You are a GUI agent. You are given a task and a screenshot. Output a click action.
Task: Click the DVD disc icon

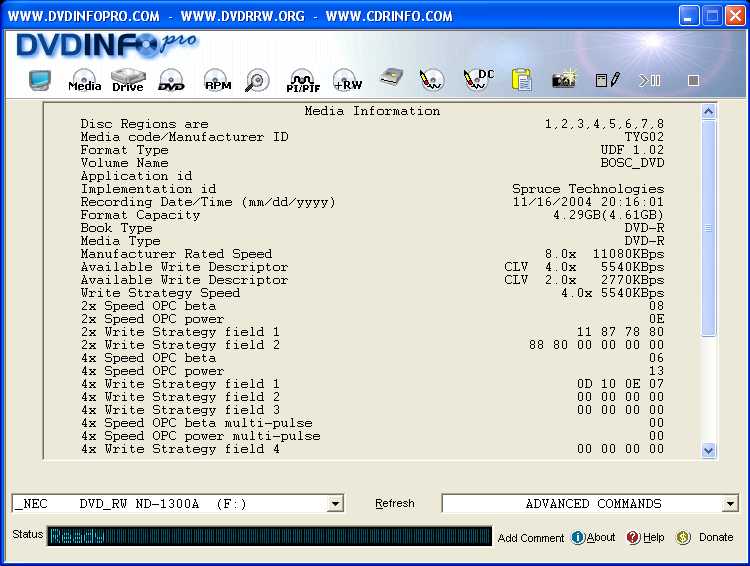click(171, 80)
